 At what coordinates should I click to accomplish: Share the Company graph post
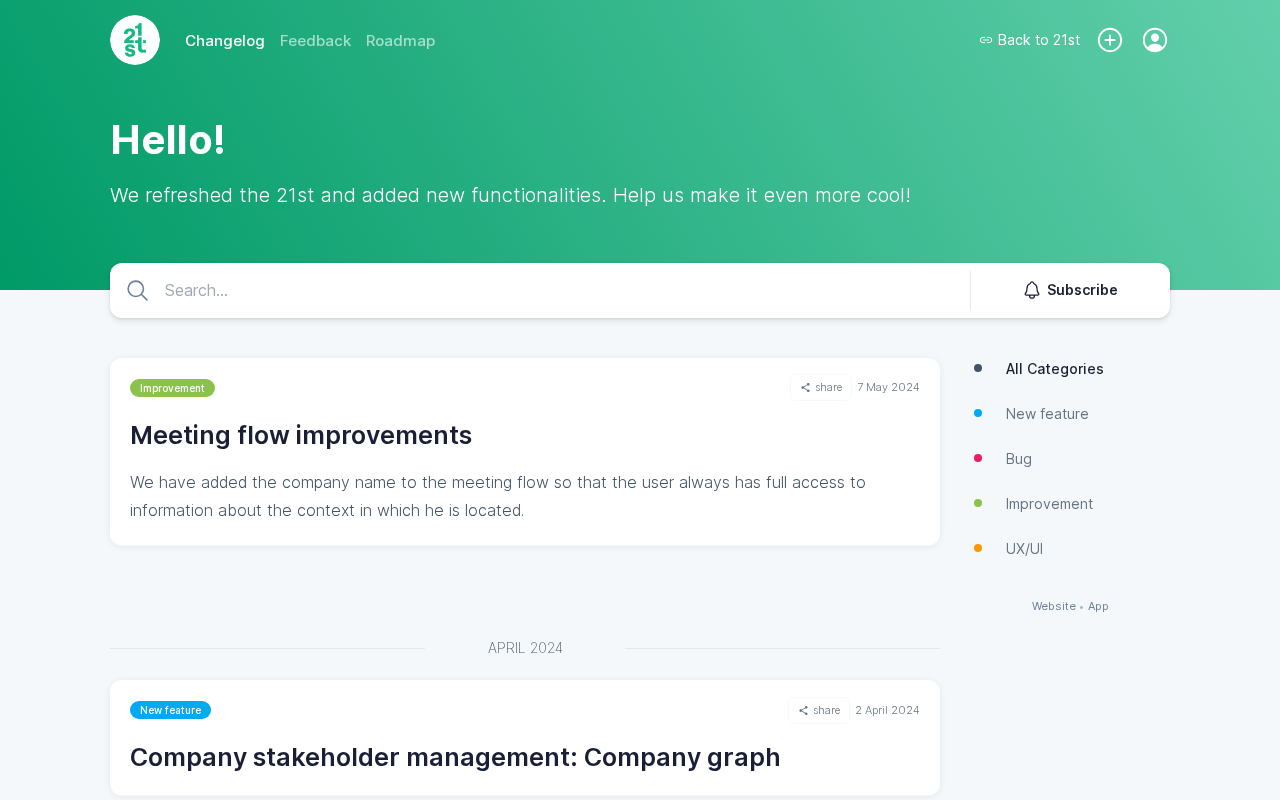point(819,710)
